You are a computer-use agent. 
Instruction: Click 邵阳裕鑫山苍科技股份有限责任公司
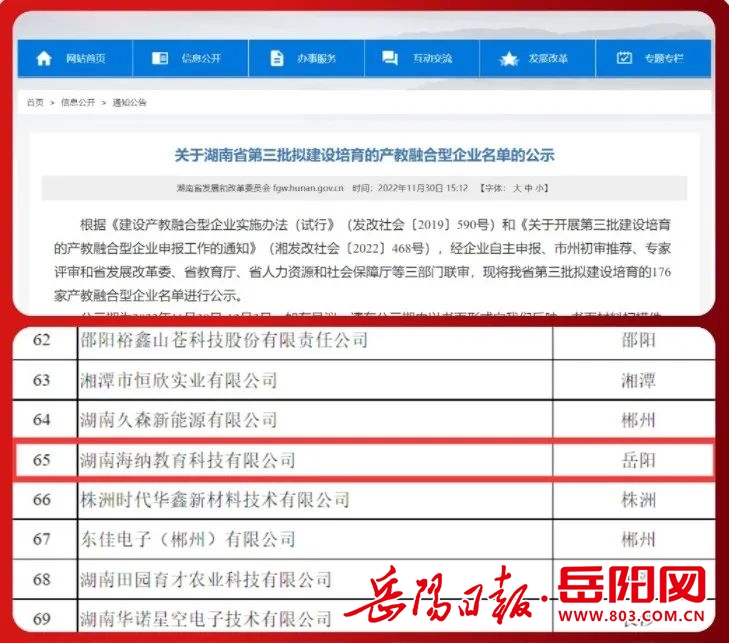pos(224,340)
